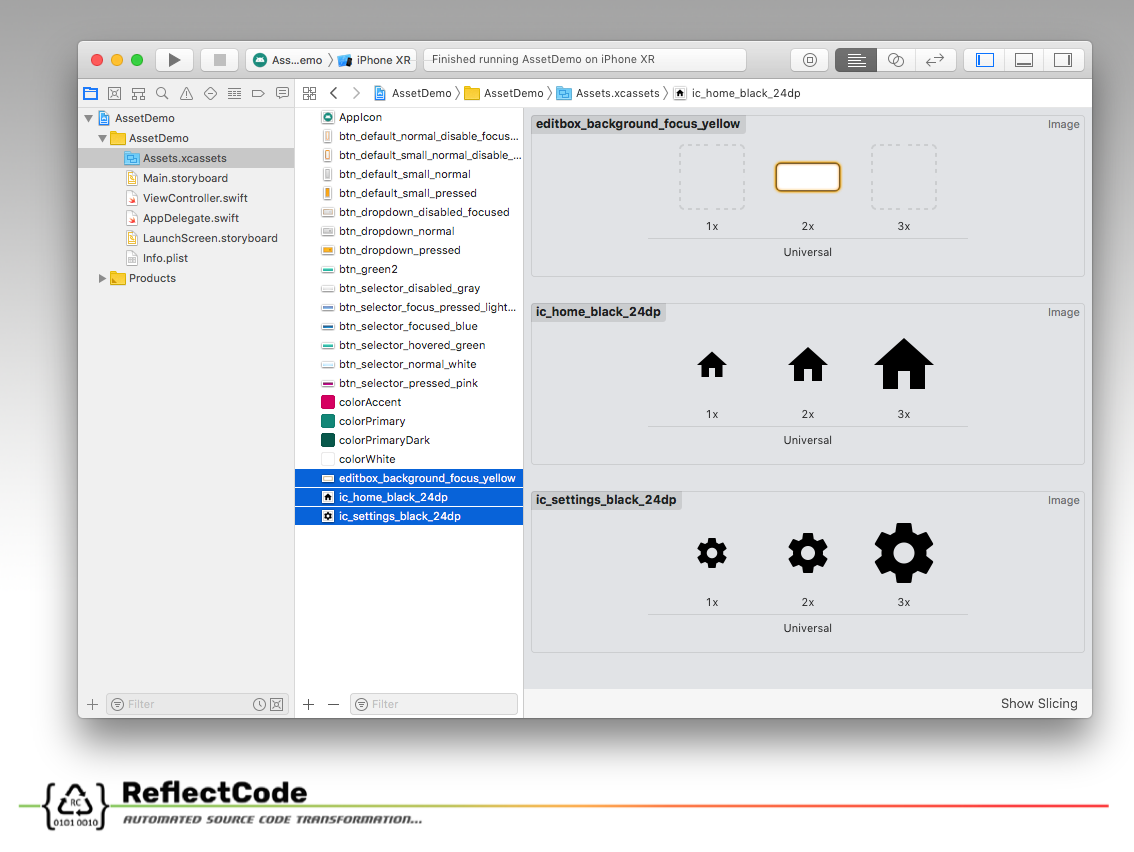
Task: Run the AssetDemo scheme with Play button
Action: [174, 60]
